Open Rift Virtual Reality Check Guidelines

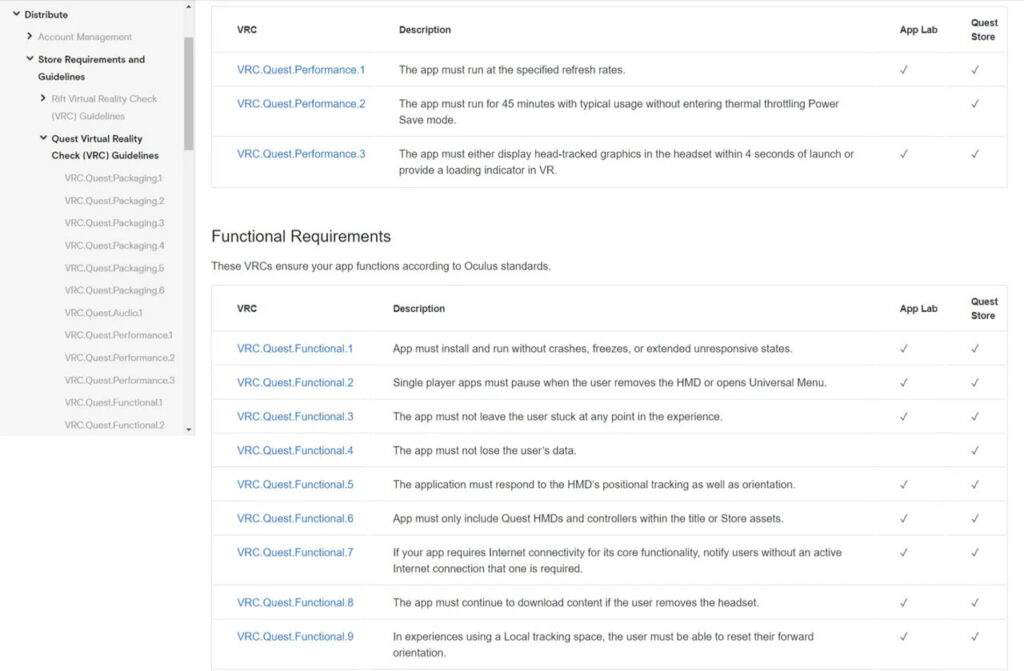point(104,107)
